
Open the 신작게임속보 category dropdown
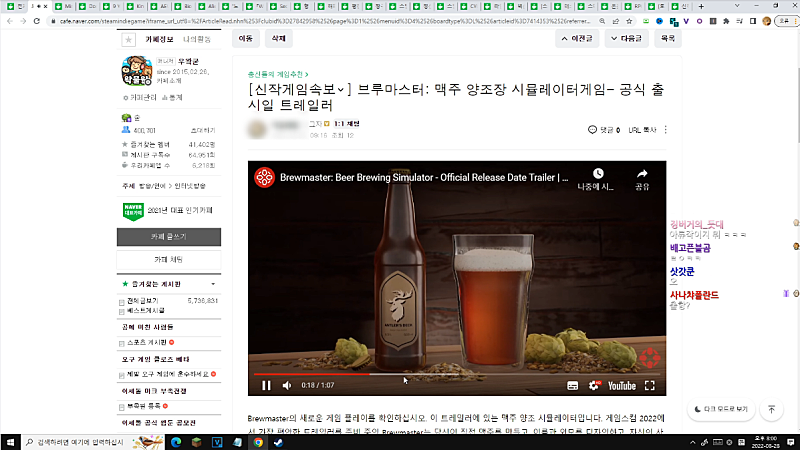coord(341,89)
